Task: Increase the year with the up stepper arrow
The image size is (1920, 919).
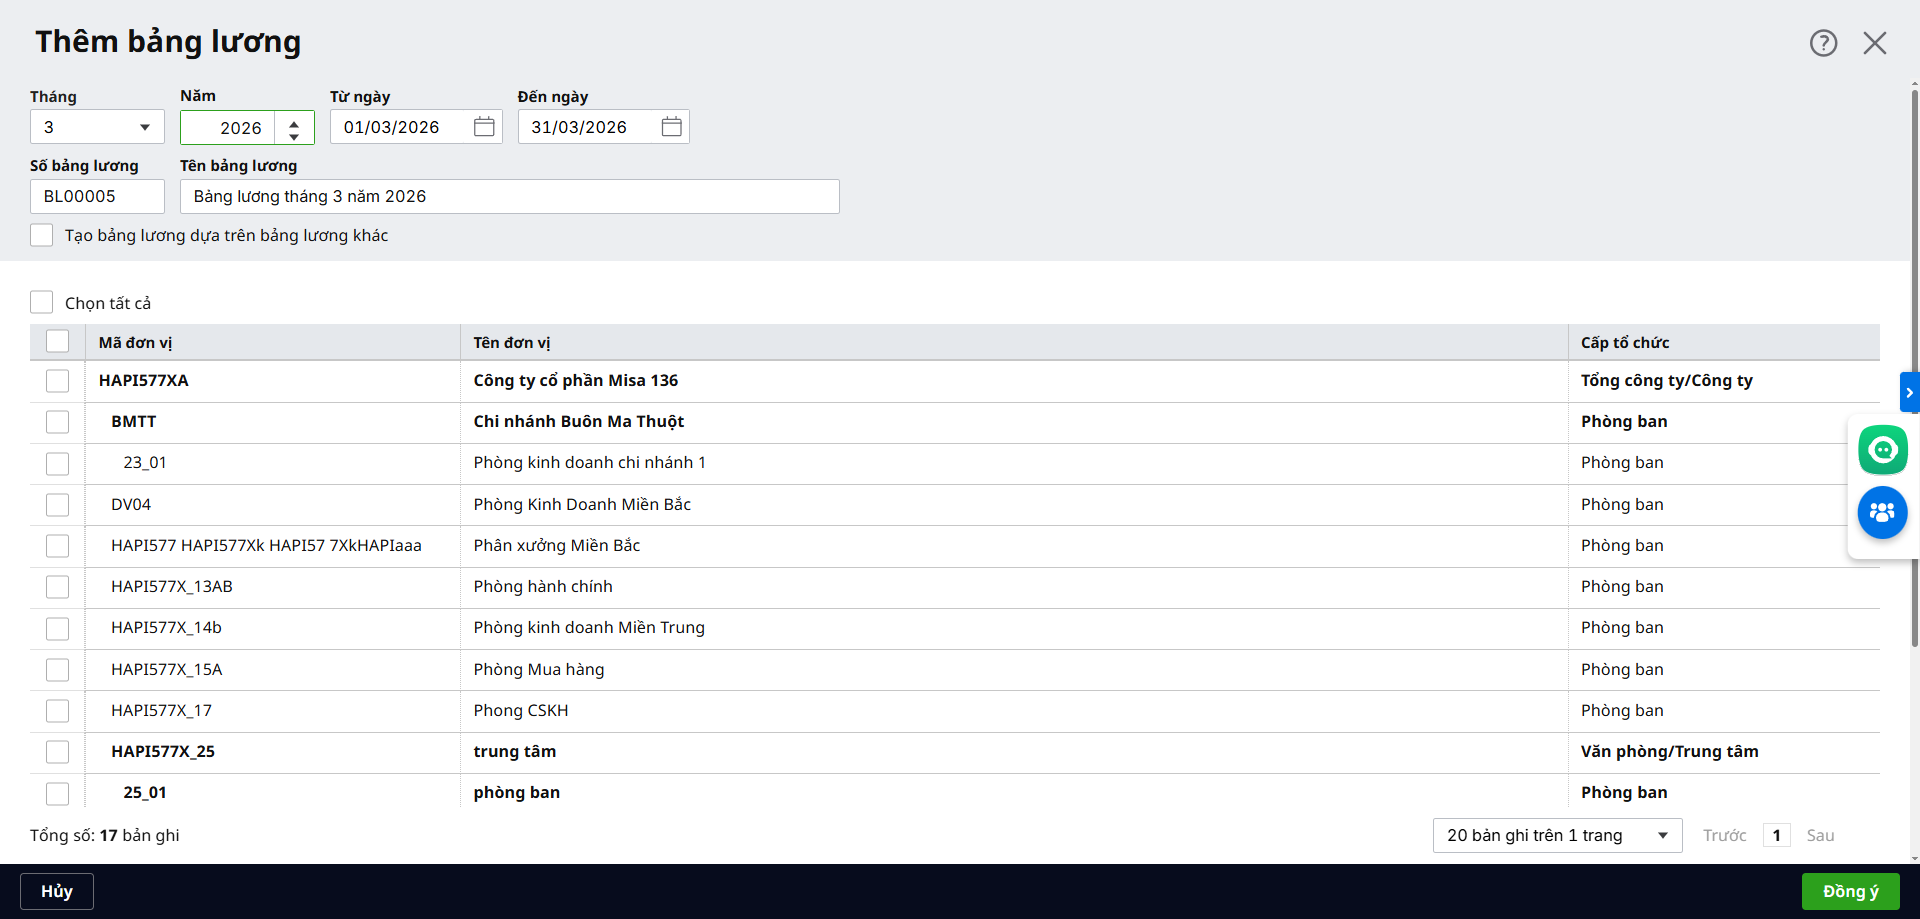Action: [294, 122]
